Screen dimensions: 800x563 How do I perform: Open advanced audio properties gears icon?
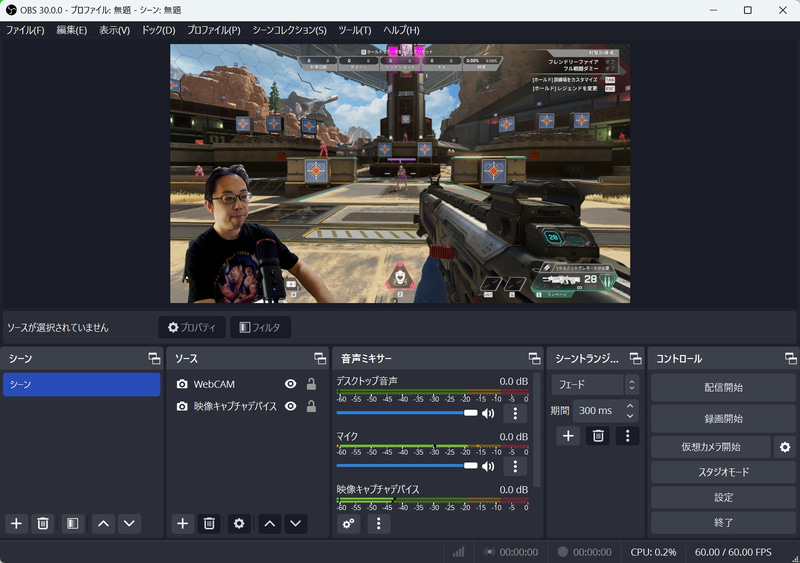(349, 523)
